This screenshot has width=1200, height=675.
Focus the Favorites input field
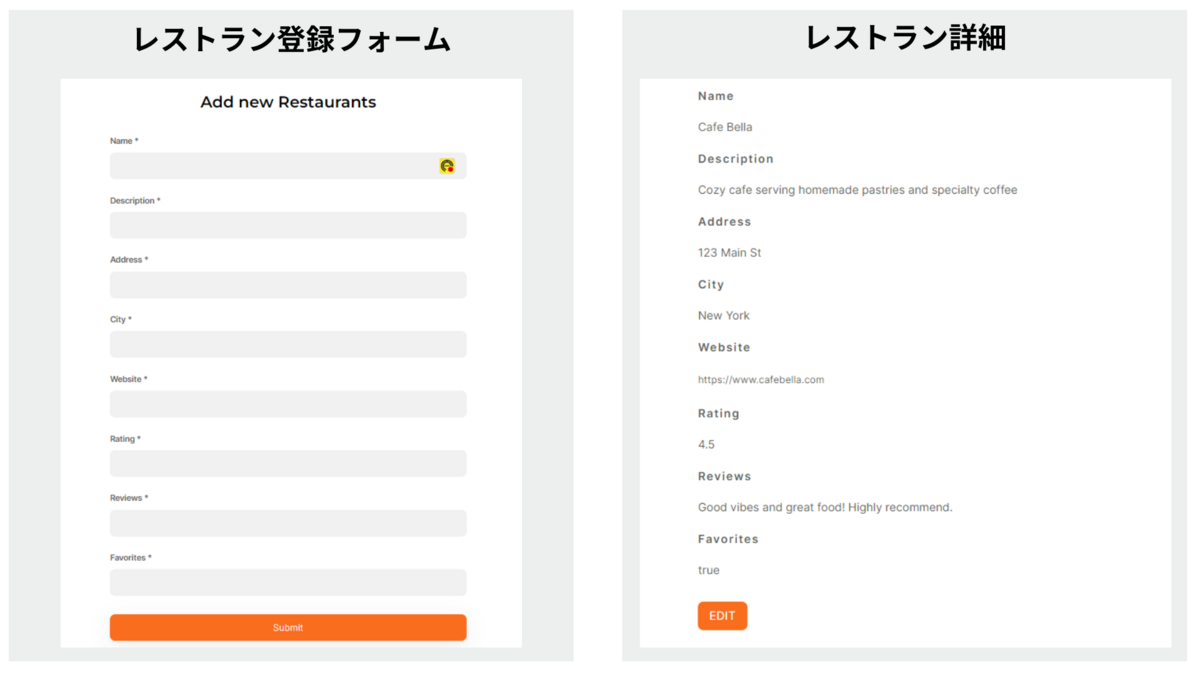(288, 582)
